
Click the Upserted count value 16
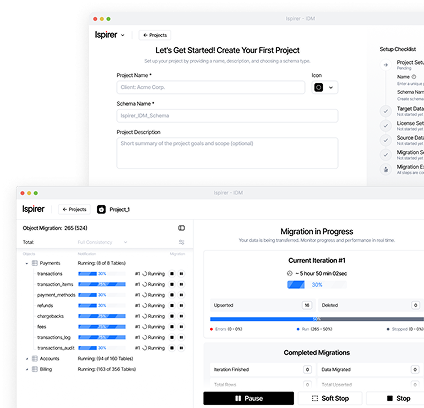(x=307, y=305)
